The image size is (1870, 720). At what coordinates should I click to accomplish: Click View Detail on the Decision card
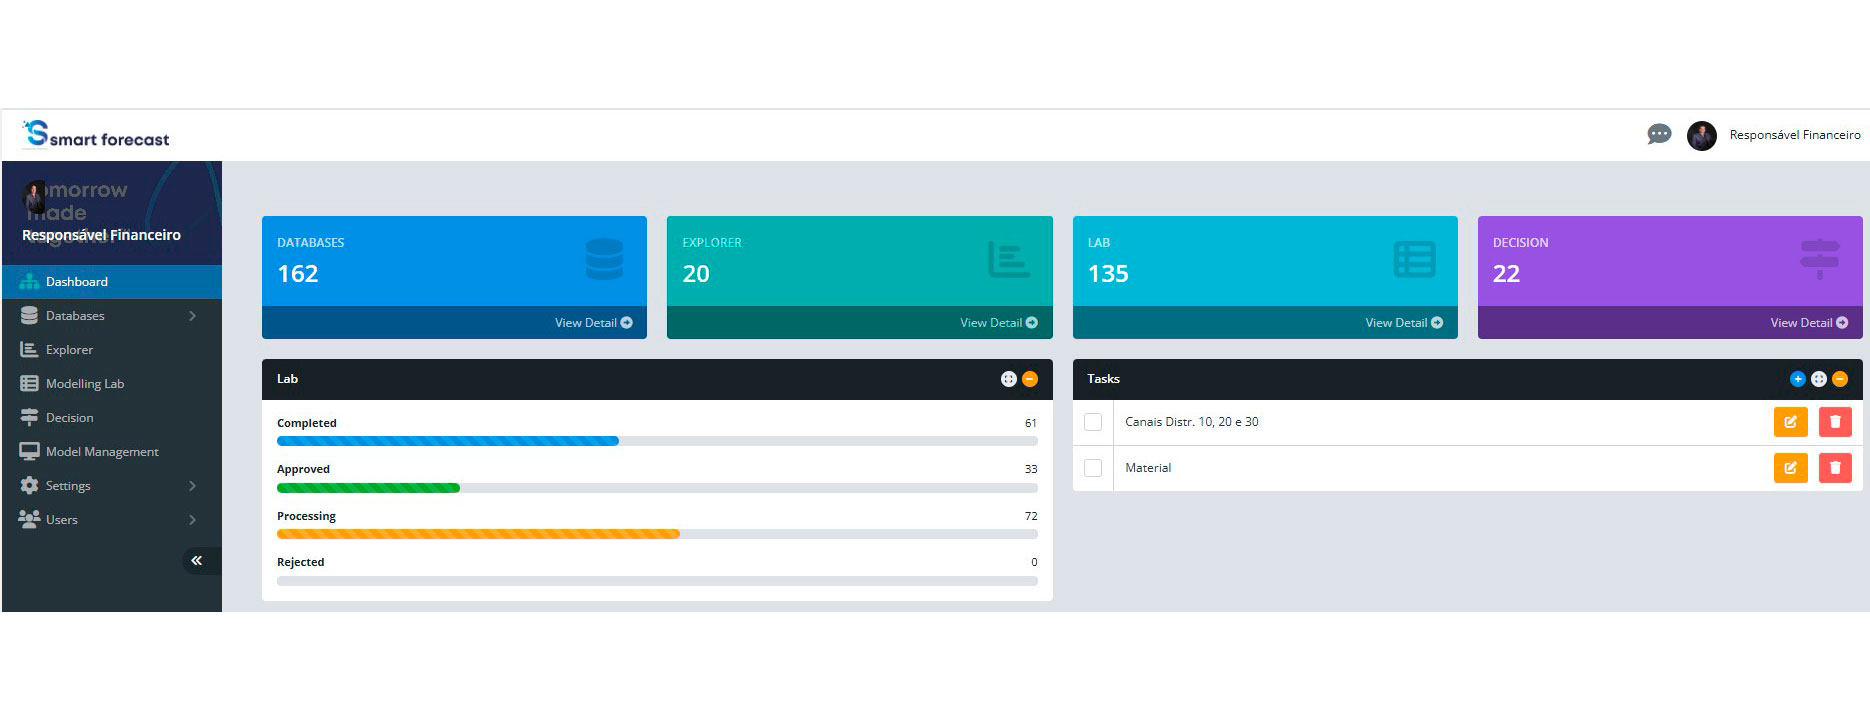pos(1808,323)
